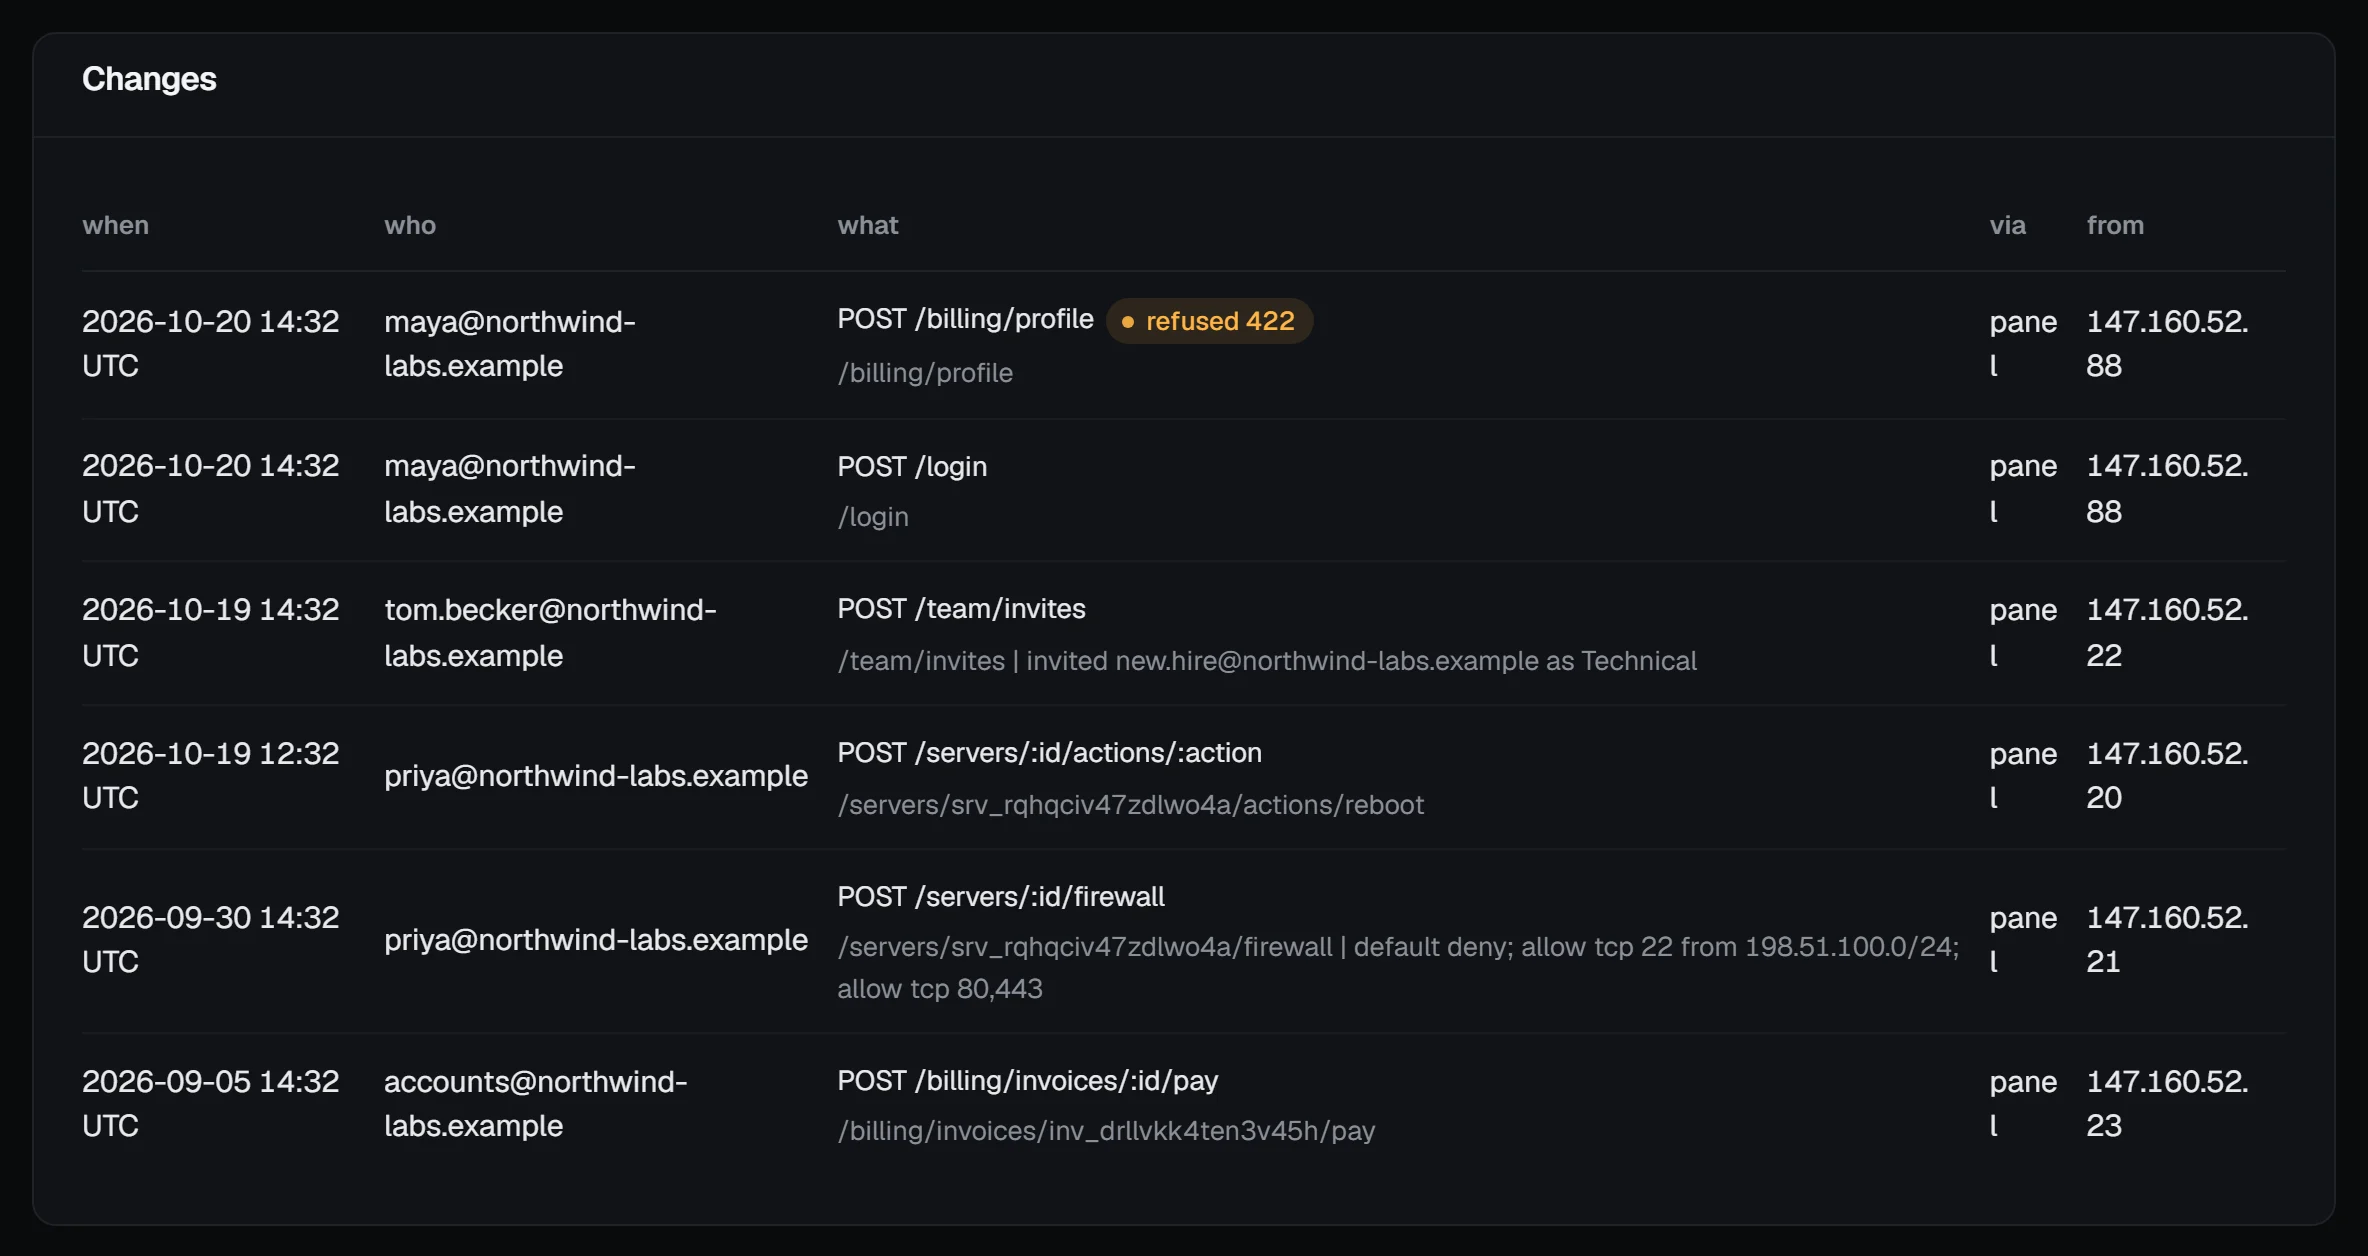Select 'POST /billing/invoices/:id/pay' text
This screenshot has width=2368, height=1256.
click(x=1027, y=1081)
